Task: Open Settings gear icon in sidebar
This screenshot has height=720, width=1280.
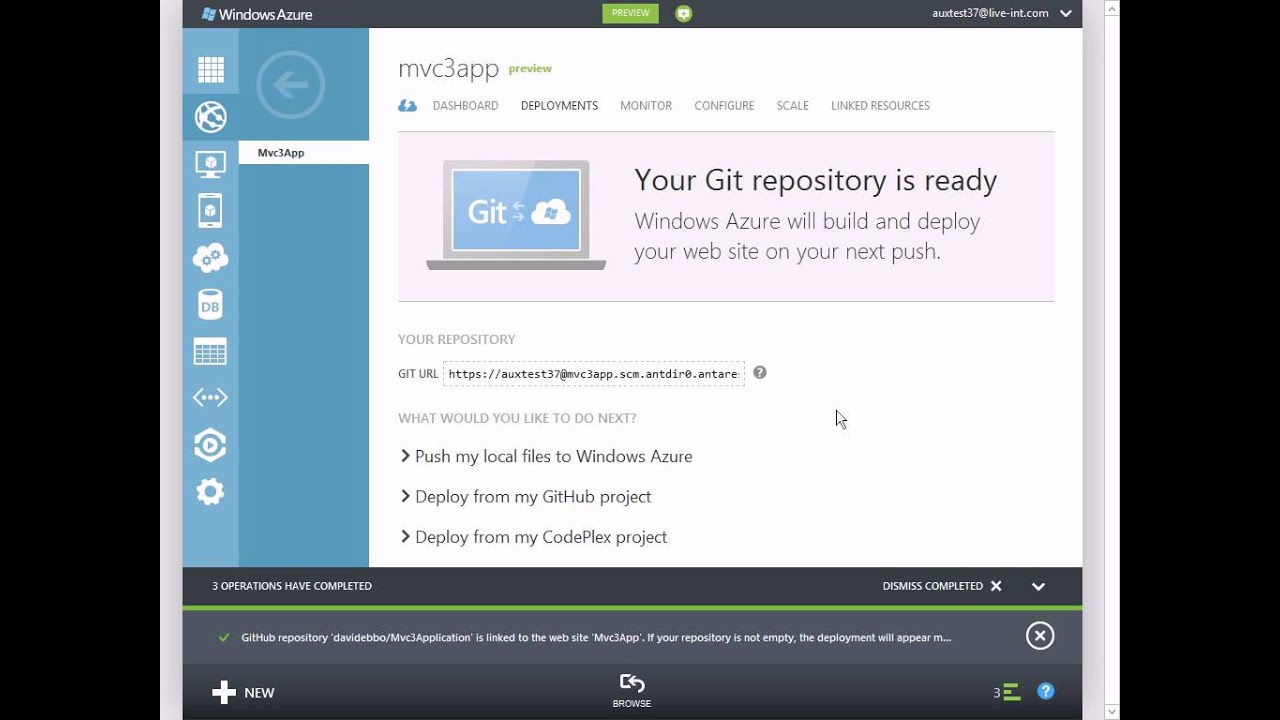Action: [210, 492]
